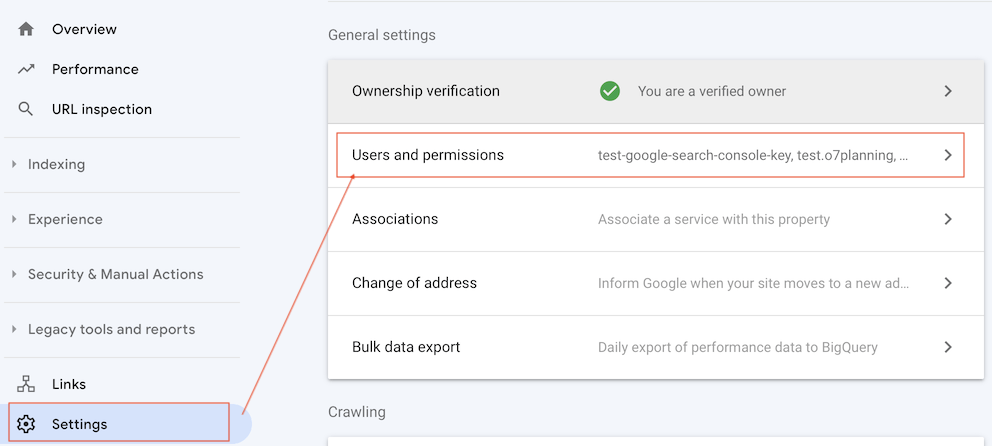The width and height of the screenshot is (992, 446).
Task: Click the Links network icon
Action: 26,384
